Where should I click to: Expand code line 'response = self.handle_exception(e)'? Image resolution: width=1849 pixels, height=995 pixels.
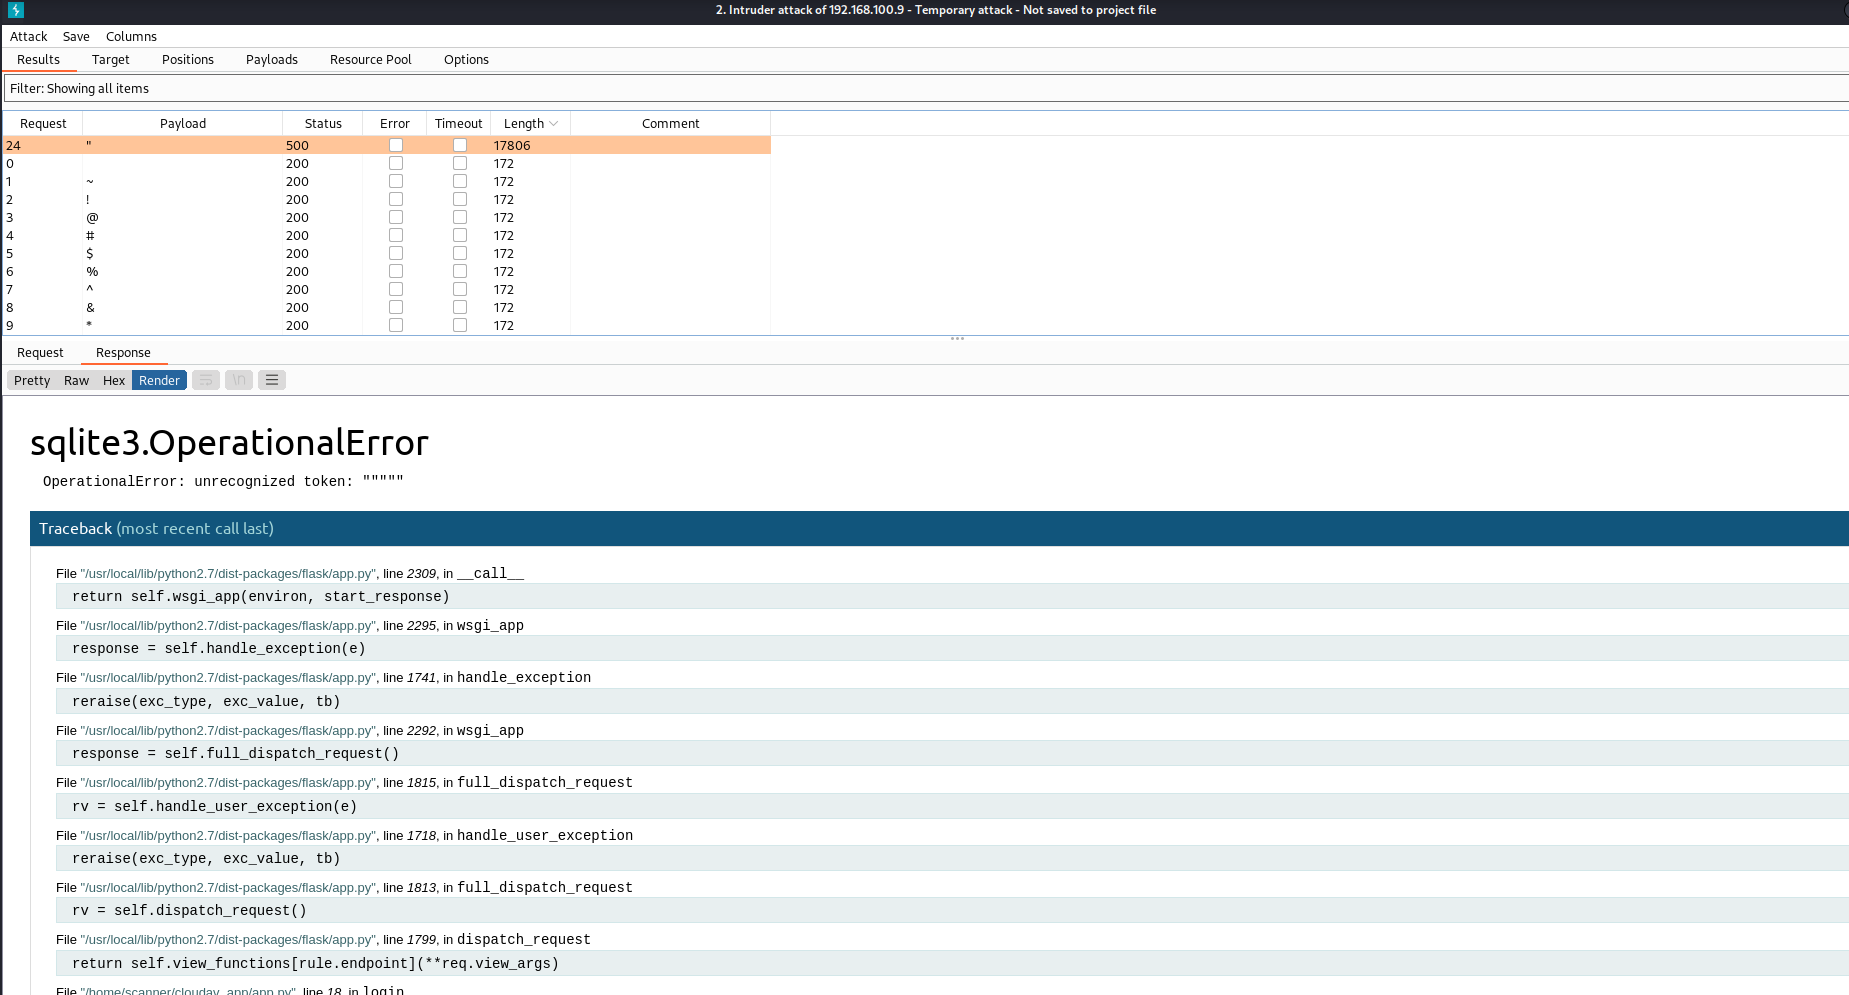952,648
